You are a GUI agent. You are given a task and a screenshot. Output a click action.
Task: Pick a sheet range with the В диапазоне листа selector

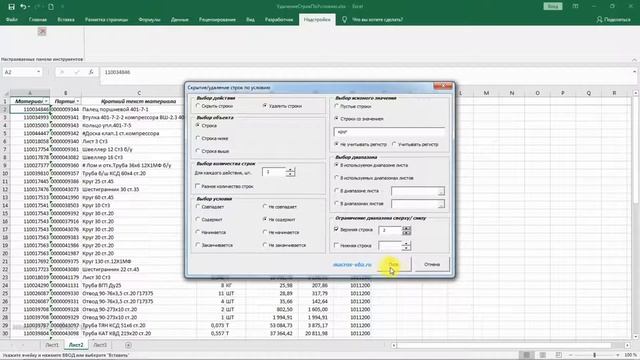441,191
